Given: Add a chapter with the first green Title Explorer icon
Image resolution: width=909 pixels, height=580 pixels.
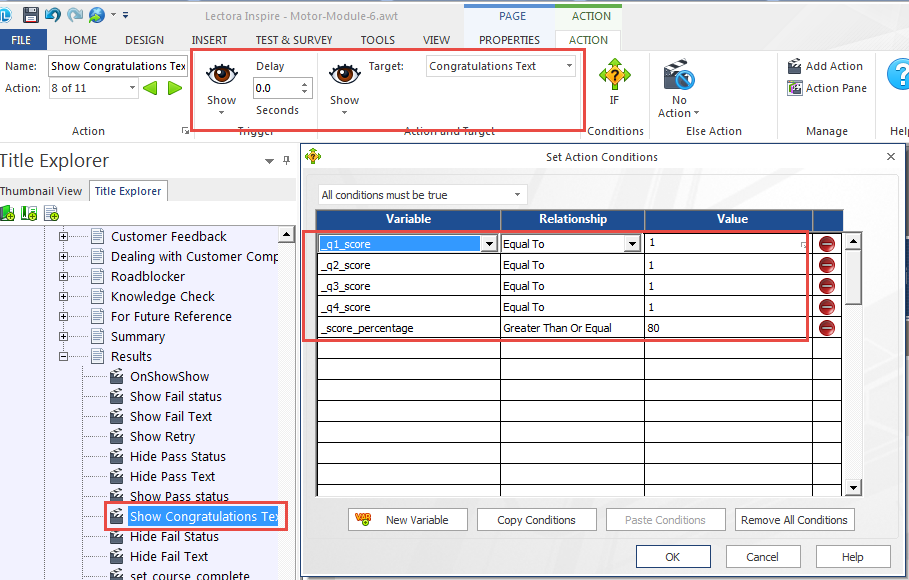Looking at the screenshot, I should (8, 214).
